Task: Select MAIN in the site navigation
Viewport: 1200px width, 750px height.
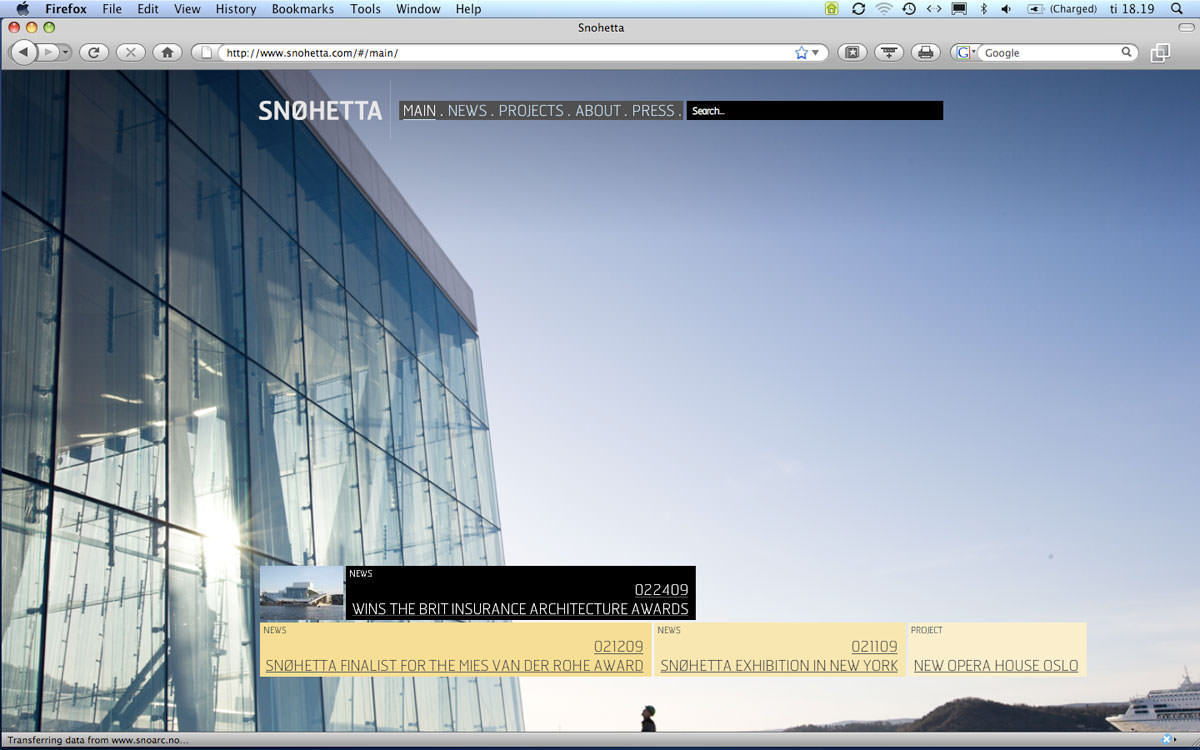Action: [419, 111]
